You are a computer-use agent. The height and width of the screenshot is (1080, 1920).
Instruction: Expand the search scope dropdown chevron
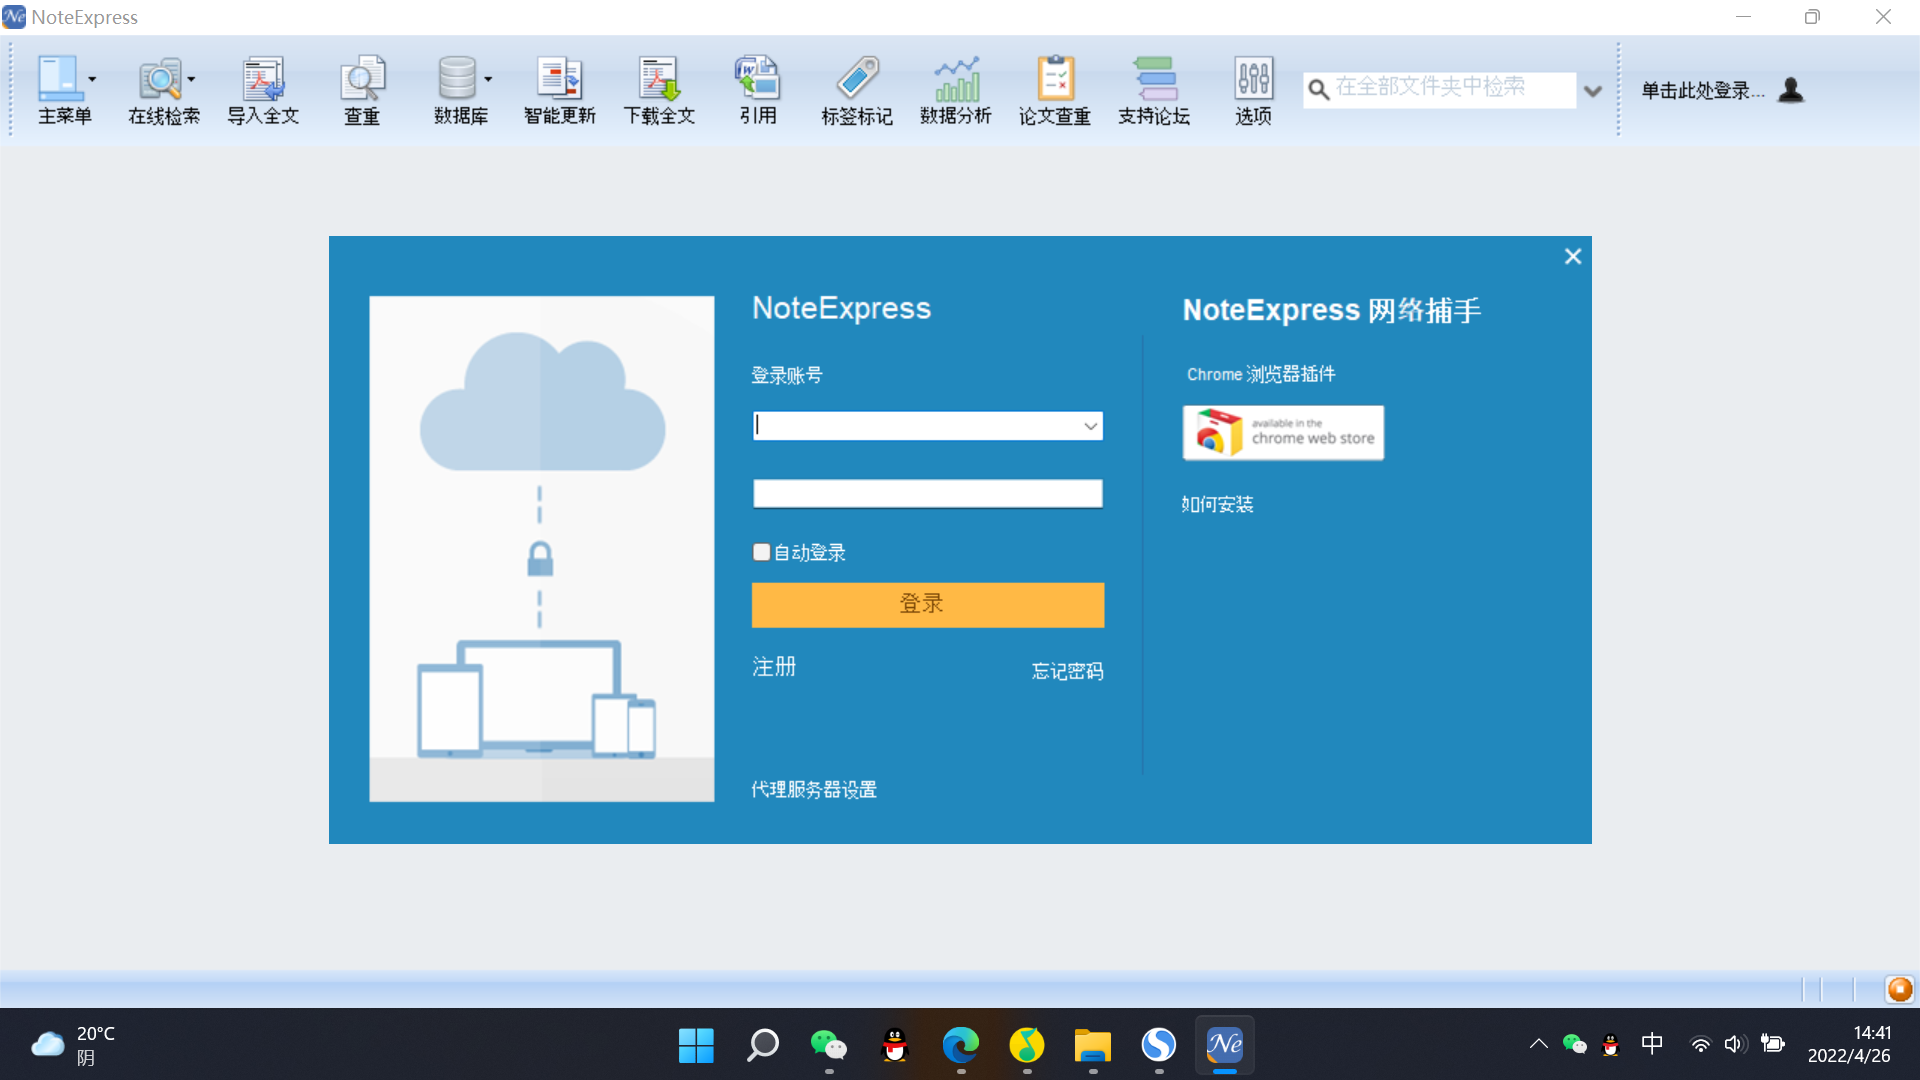coord(1593,91)
